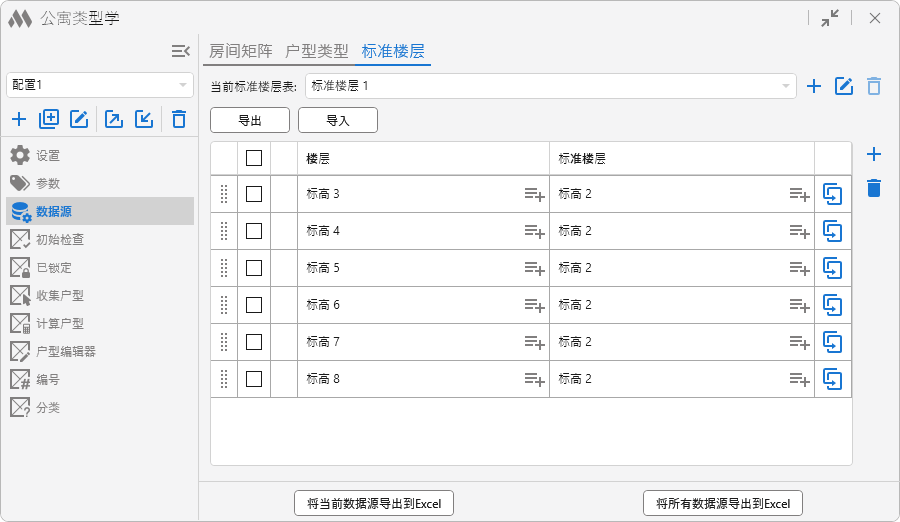This screenshot has width=900, height=522.
Task: Click the add configuration plus icon in sidebar
Action: 19,120
